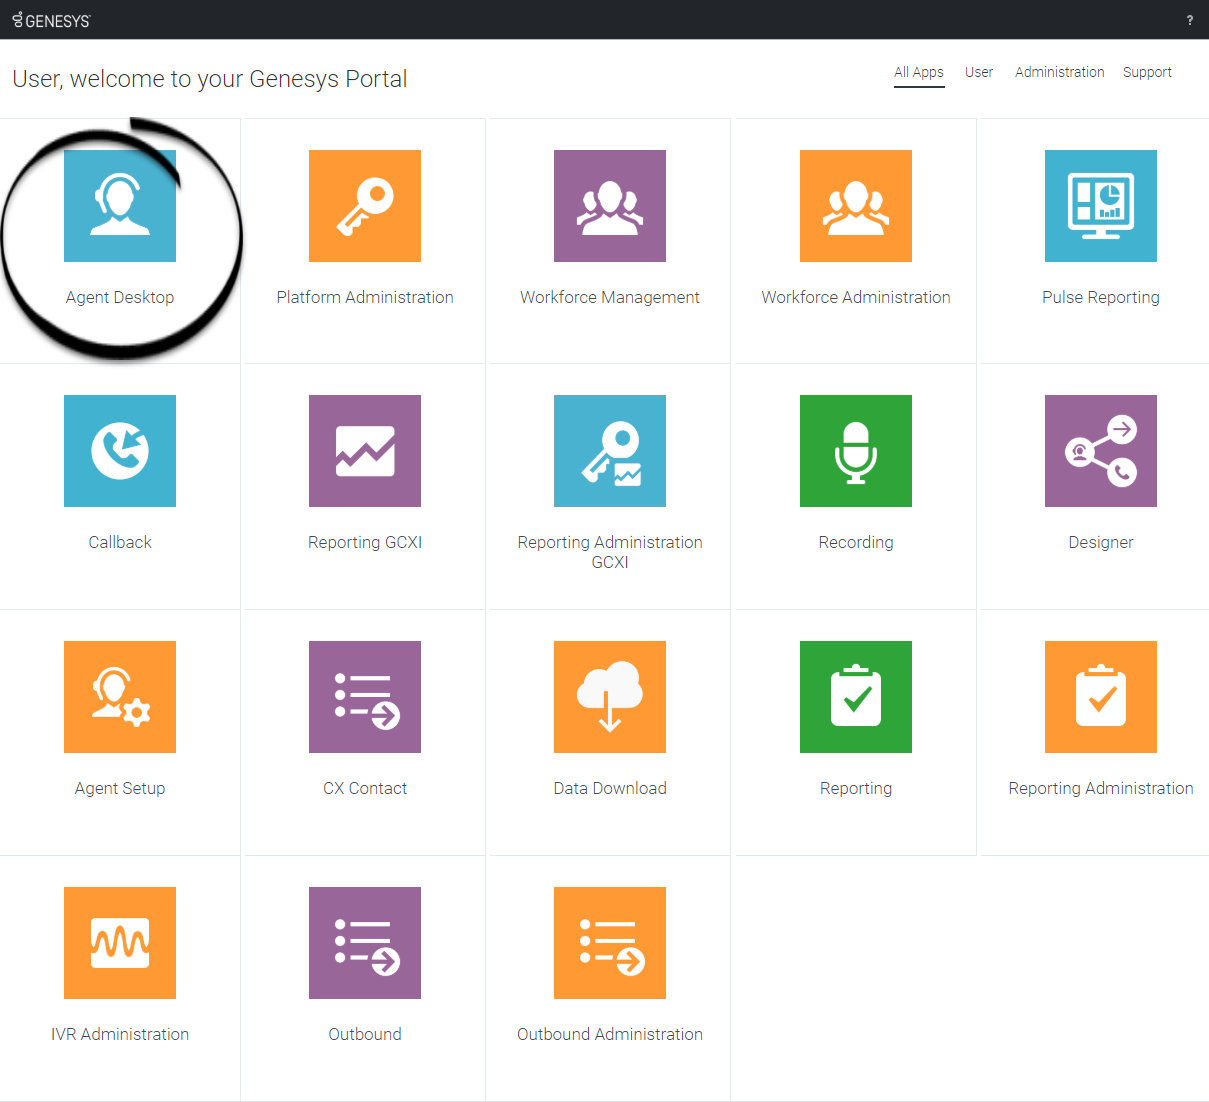The width and height of the screenshot is (1209, 1102).
Task: Click the welcome heading text
Action: point(210,79)
